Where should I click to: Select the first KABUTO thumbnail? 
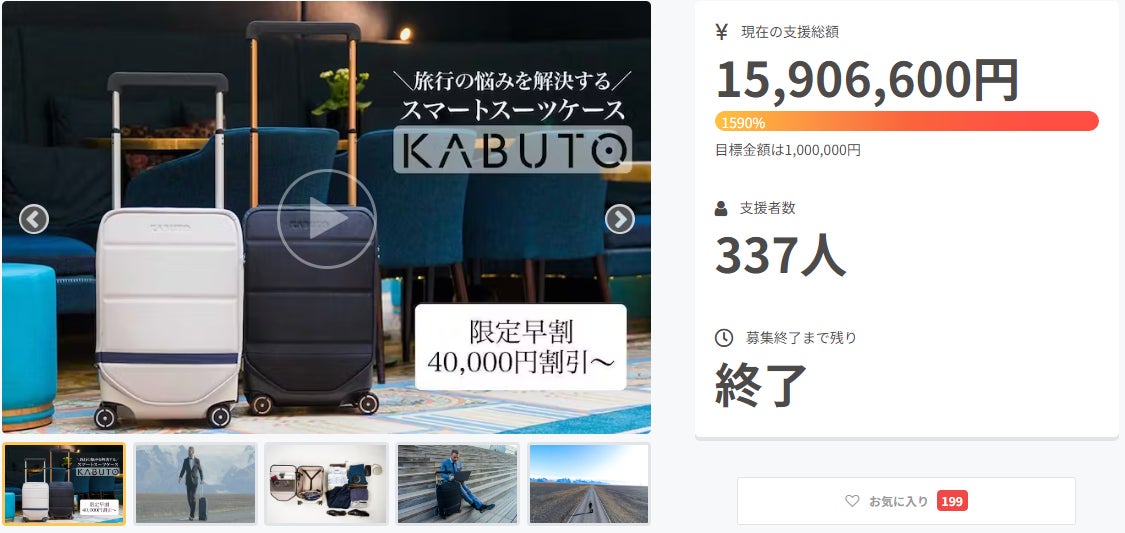pyautogui.click(x=64, y=484)
